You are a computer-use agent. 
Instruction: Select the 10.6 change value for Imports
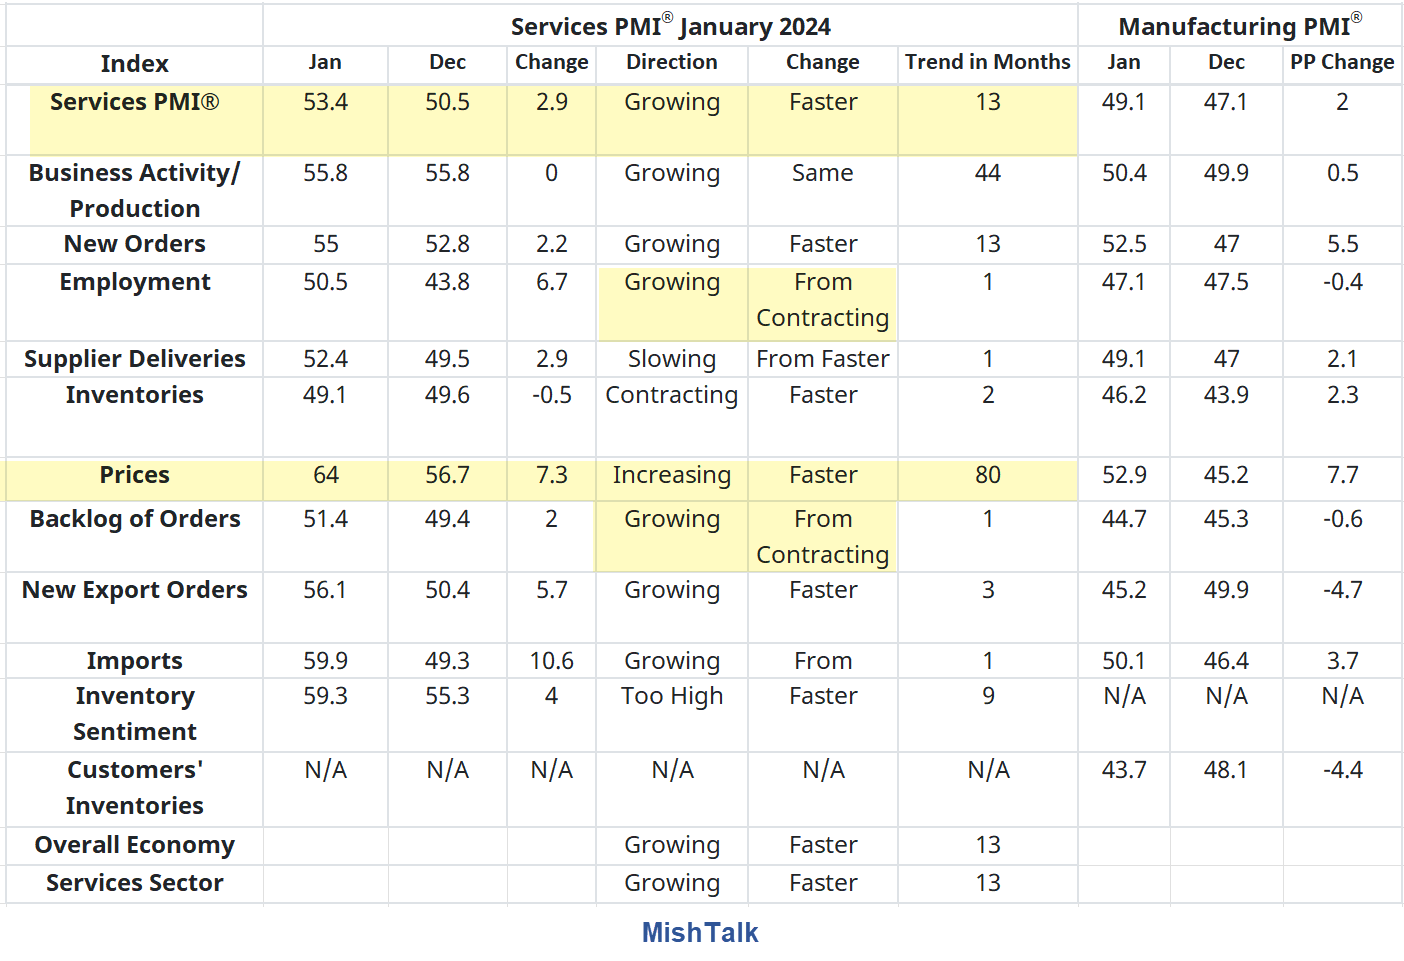click(x=551, y=661)
